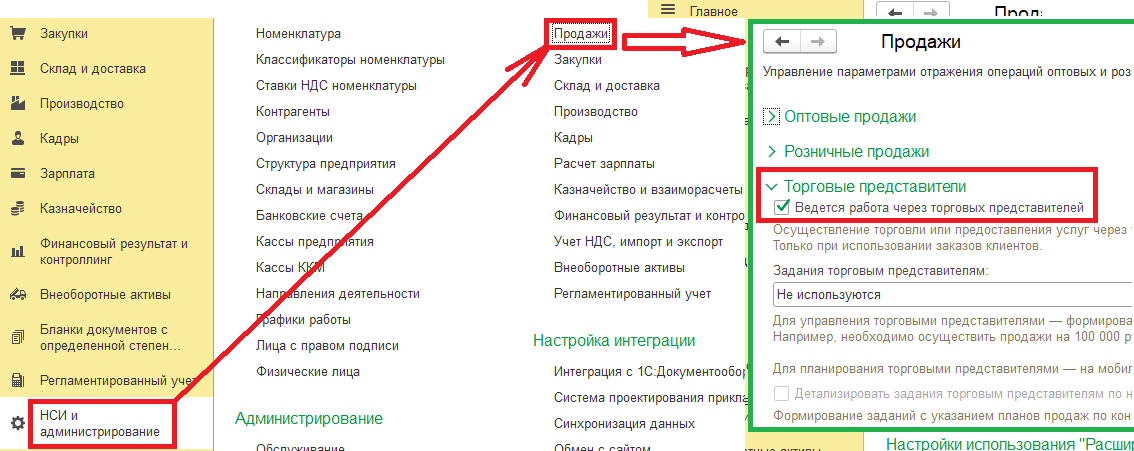The width and height of the screenshot is (1134, 451).
Task: Click the Казначейство coins icon
Action: point(17,209)
